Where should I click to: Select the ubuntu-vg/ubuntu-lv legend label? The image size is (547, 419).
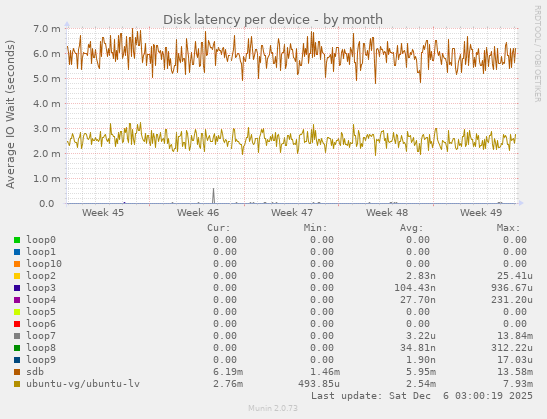pyautogui.click(x=83, y=384)
